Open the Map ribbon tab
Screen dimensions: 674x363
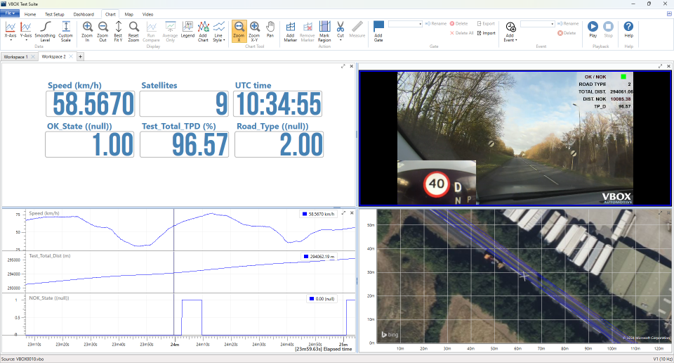pos(129,14)
